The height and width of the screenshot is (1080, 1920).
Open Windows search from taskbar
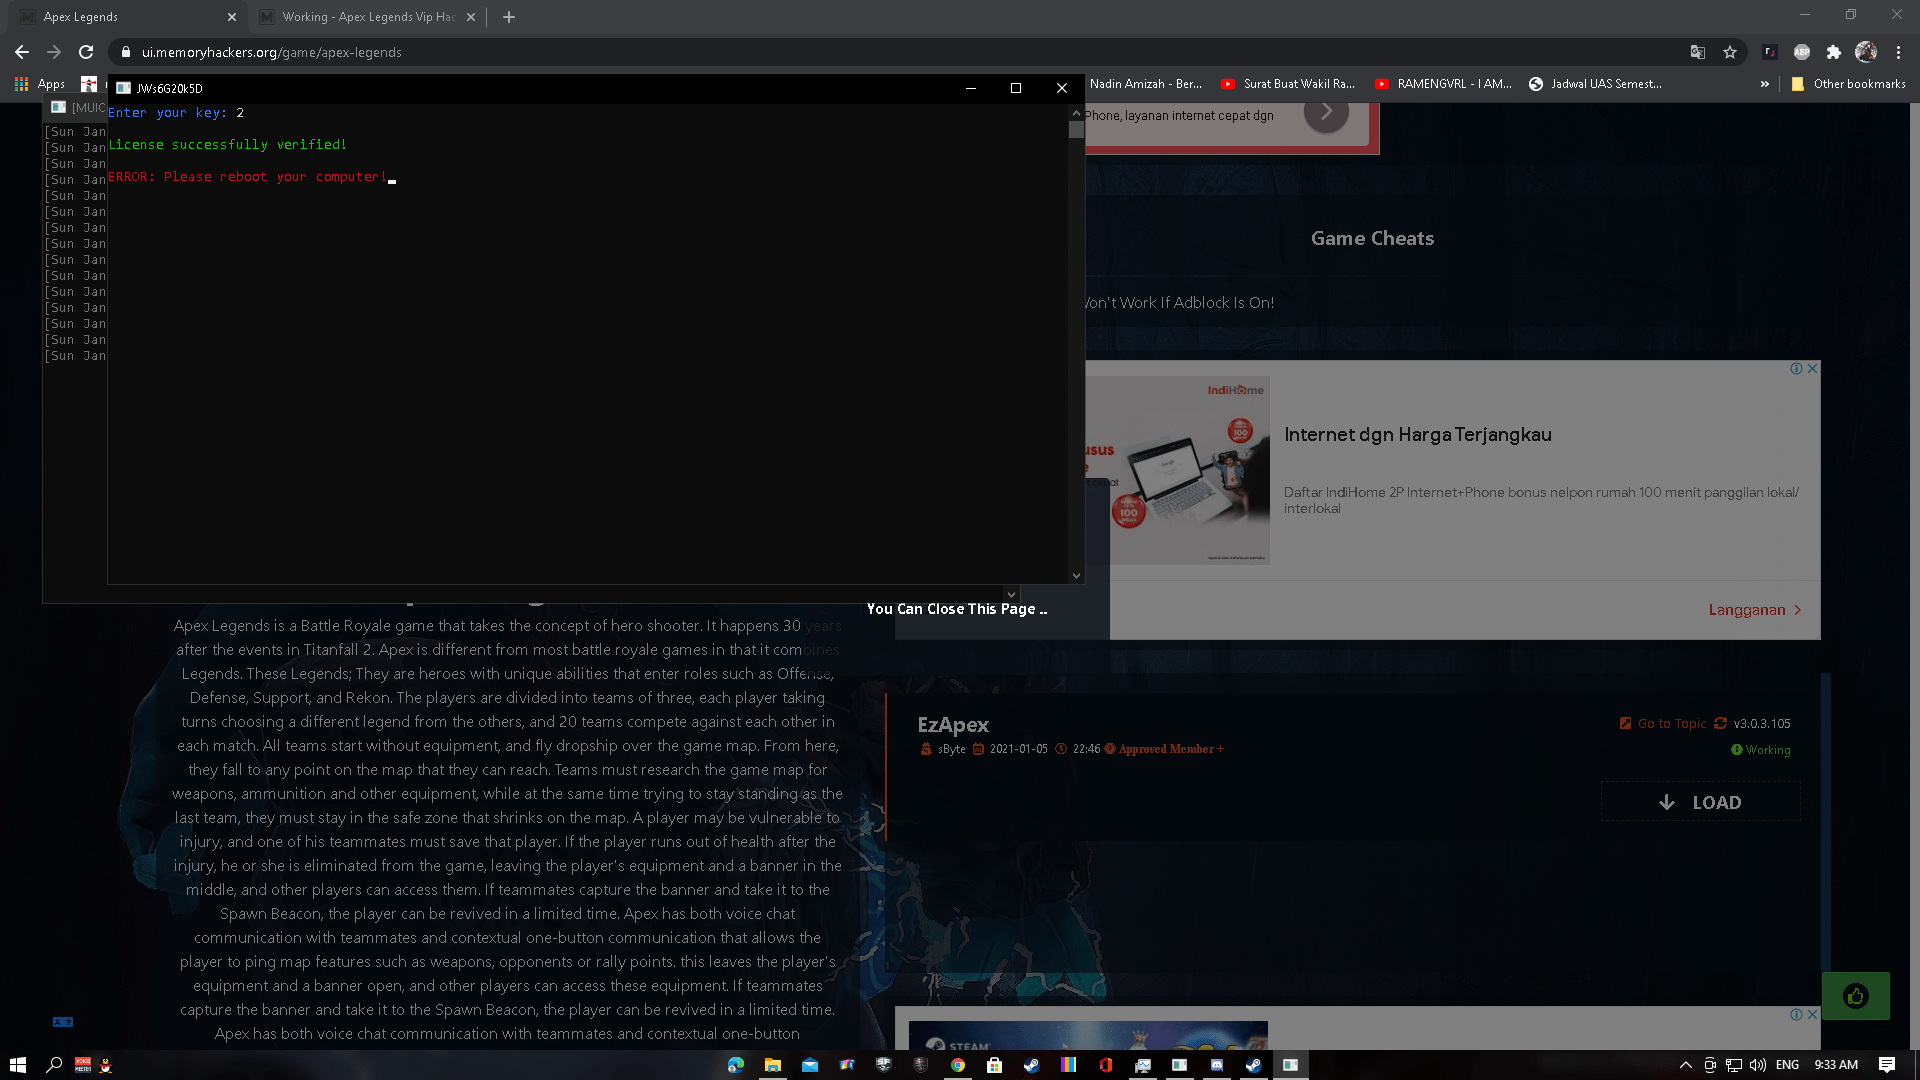point(54,1065)
